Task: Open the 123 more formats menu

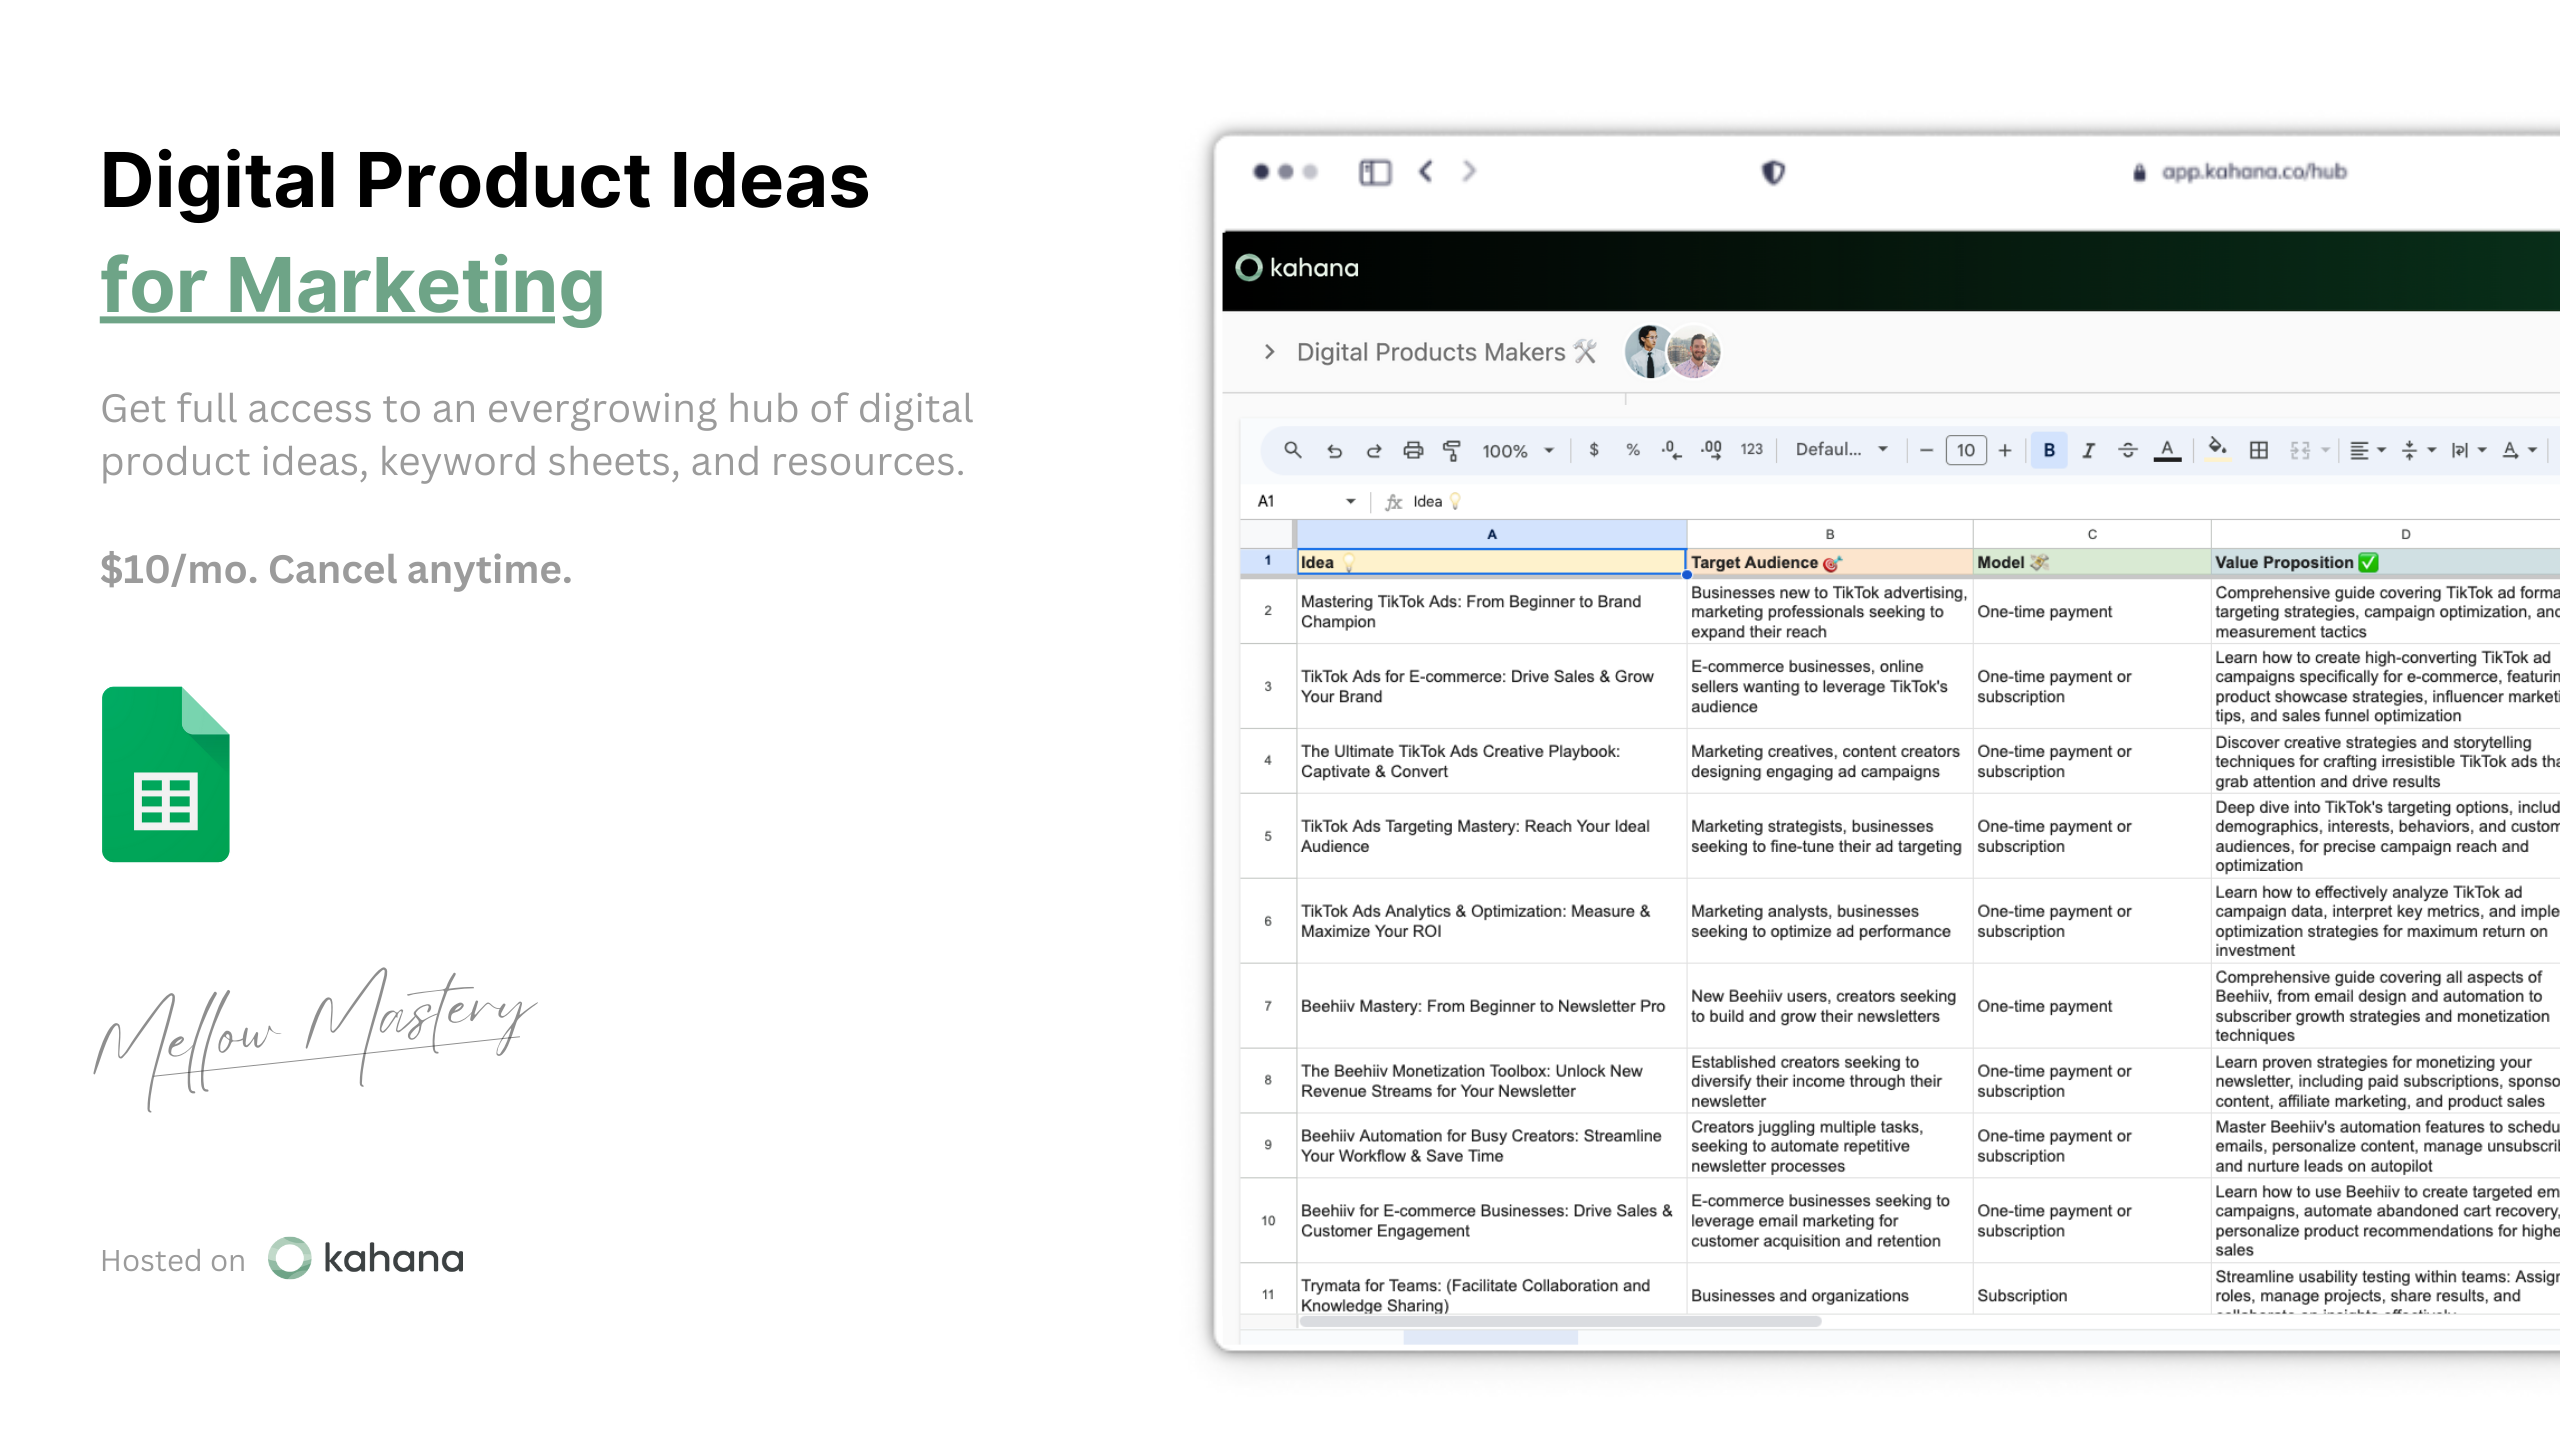Action: [1752, 450]
